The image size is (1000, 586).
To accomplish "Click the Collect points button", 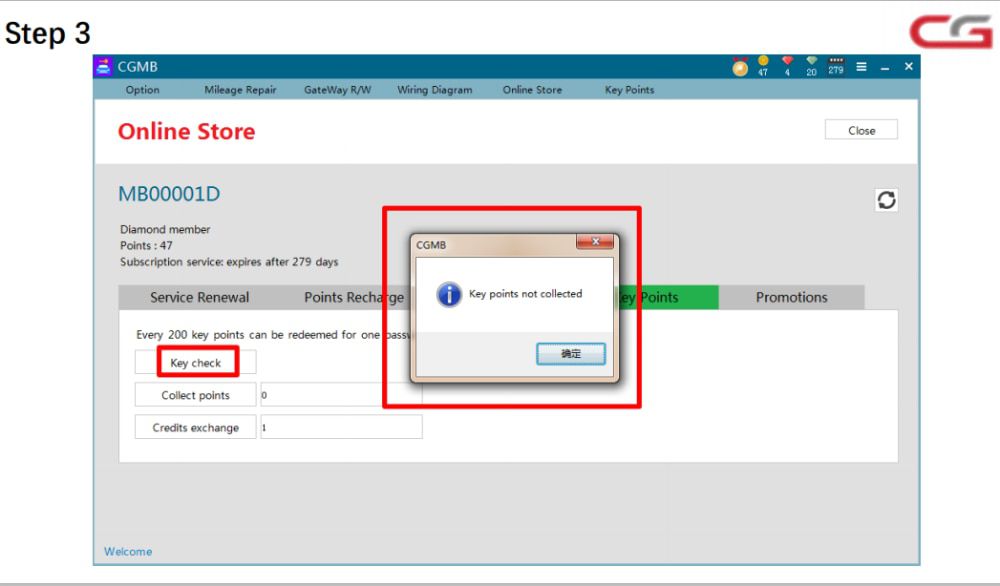I will pyautogui.click(x=195, y=395).
